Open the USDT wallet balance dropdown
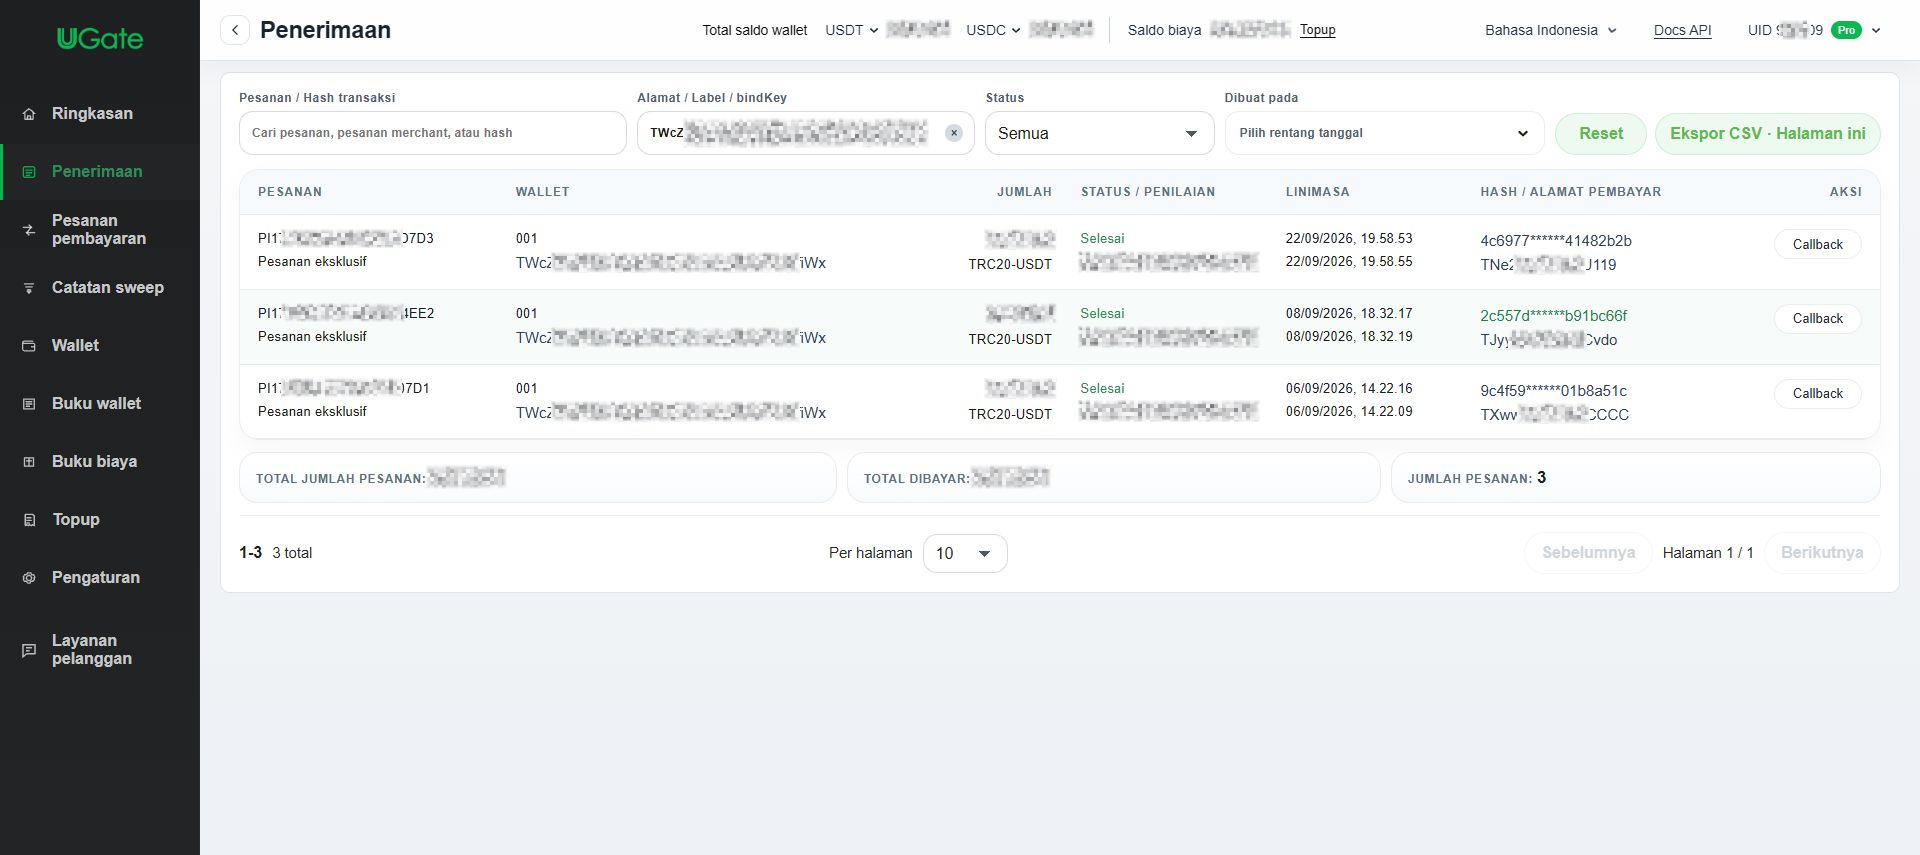This screenshot has width=1920, height=855. click(852, 30)
